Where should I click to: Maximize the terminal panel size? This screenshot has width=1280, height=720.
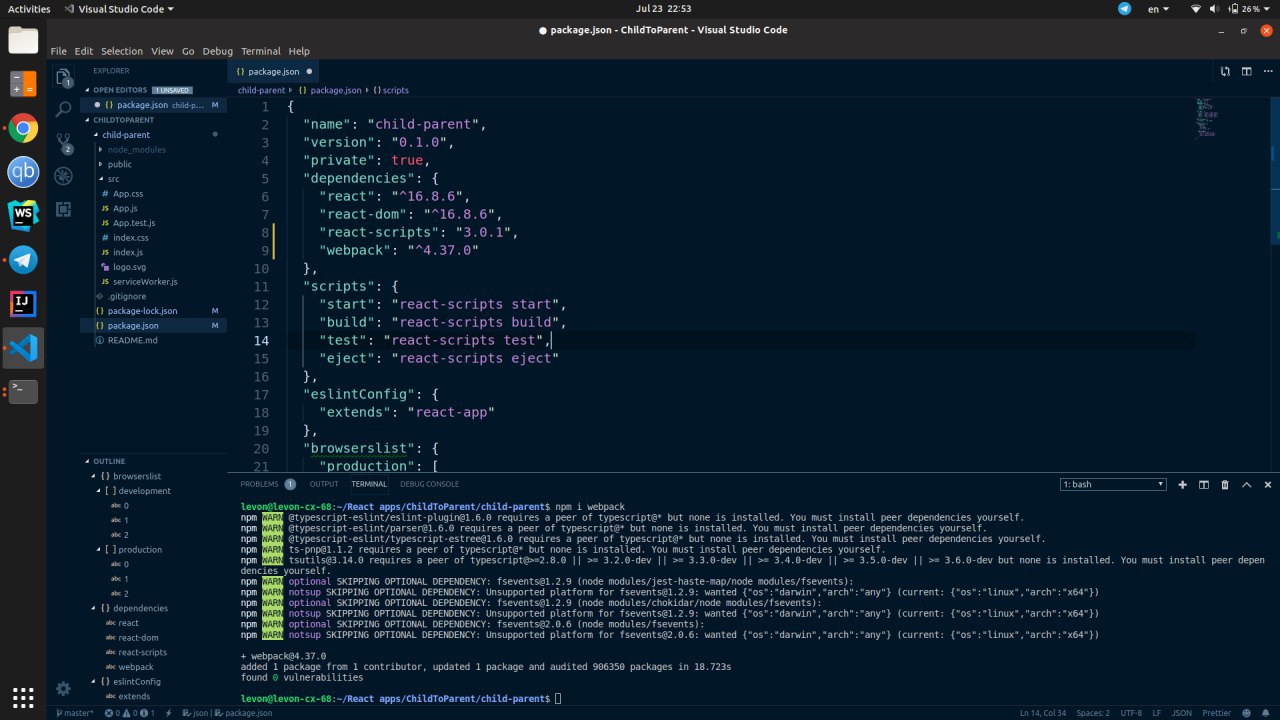(x=1246, y=484)
